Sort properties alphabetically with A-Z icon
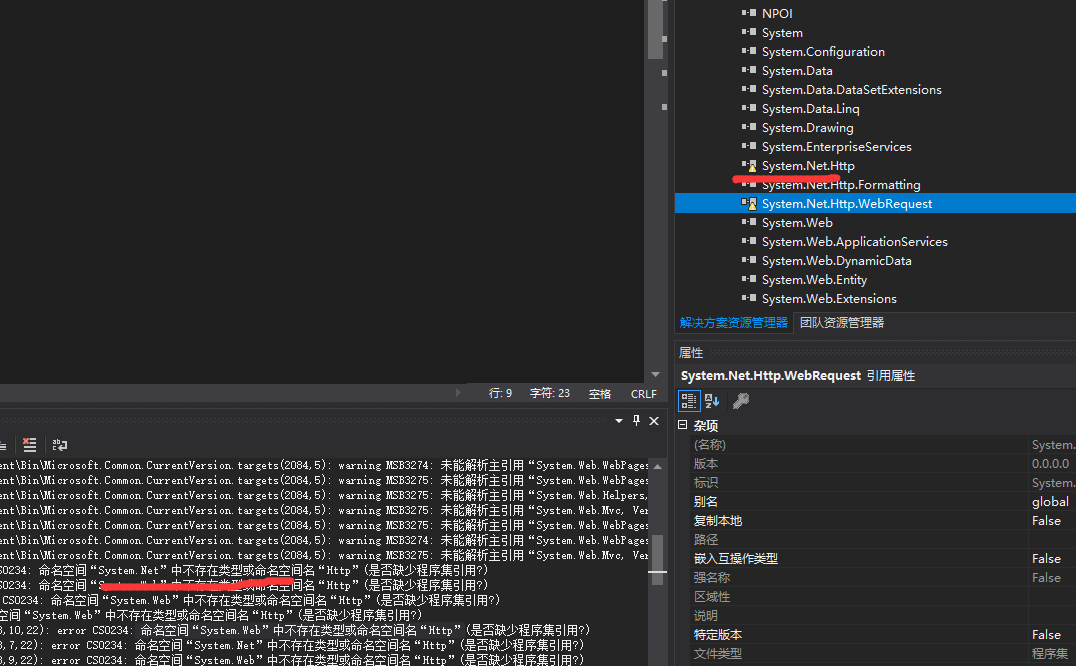 pyautogui.click(x=712, y=401)
